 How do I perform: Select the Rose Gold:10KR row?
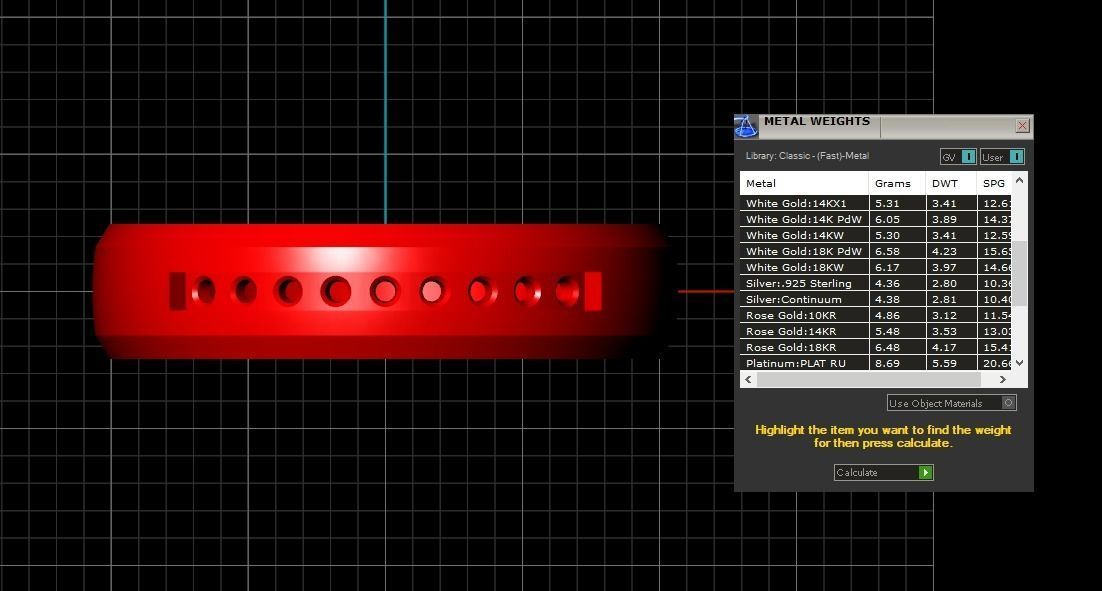[876, 316]
